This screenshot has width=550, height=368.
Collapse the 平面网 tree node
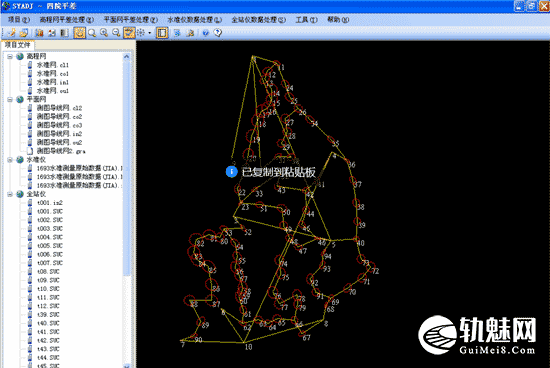click(x=10, y=99)
